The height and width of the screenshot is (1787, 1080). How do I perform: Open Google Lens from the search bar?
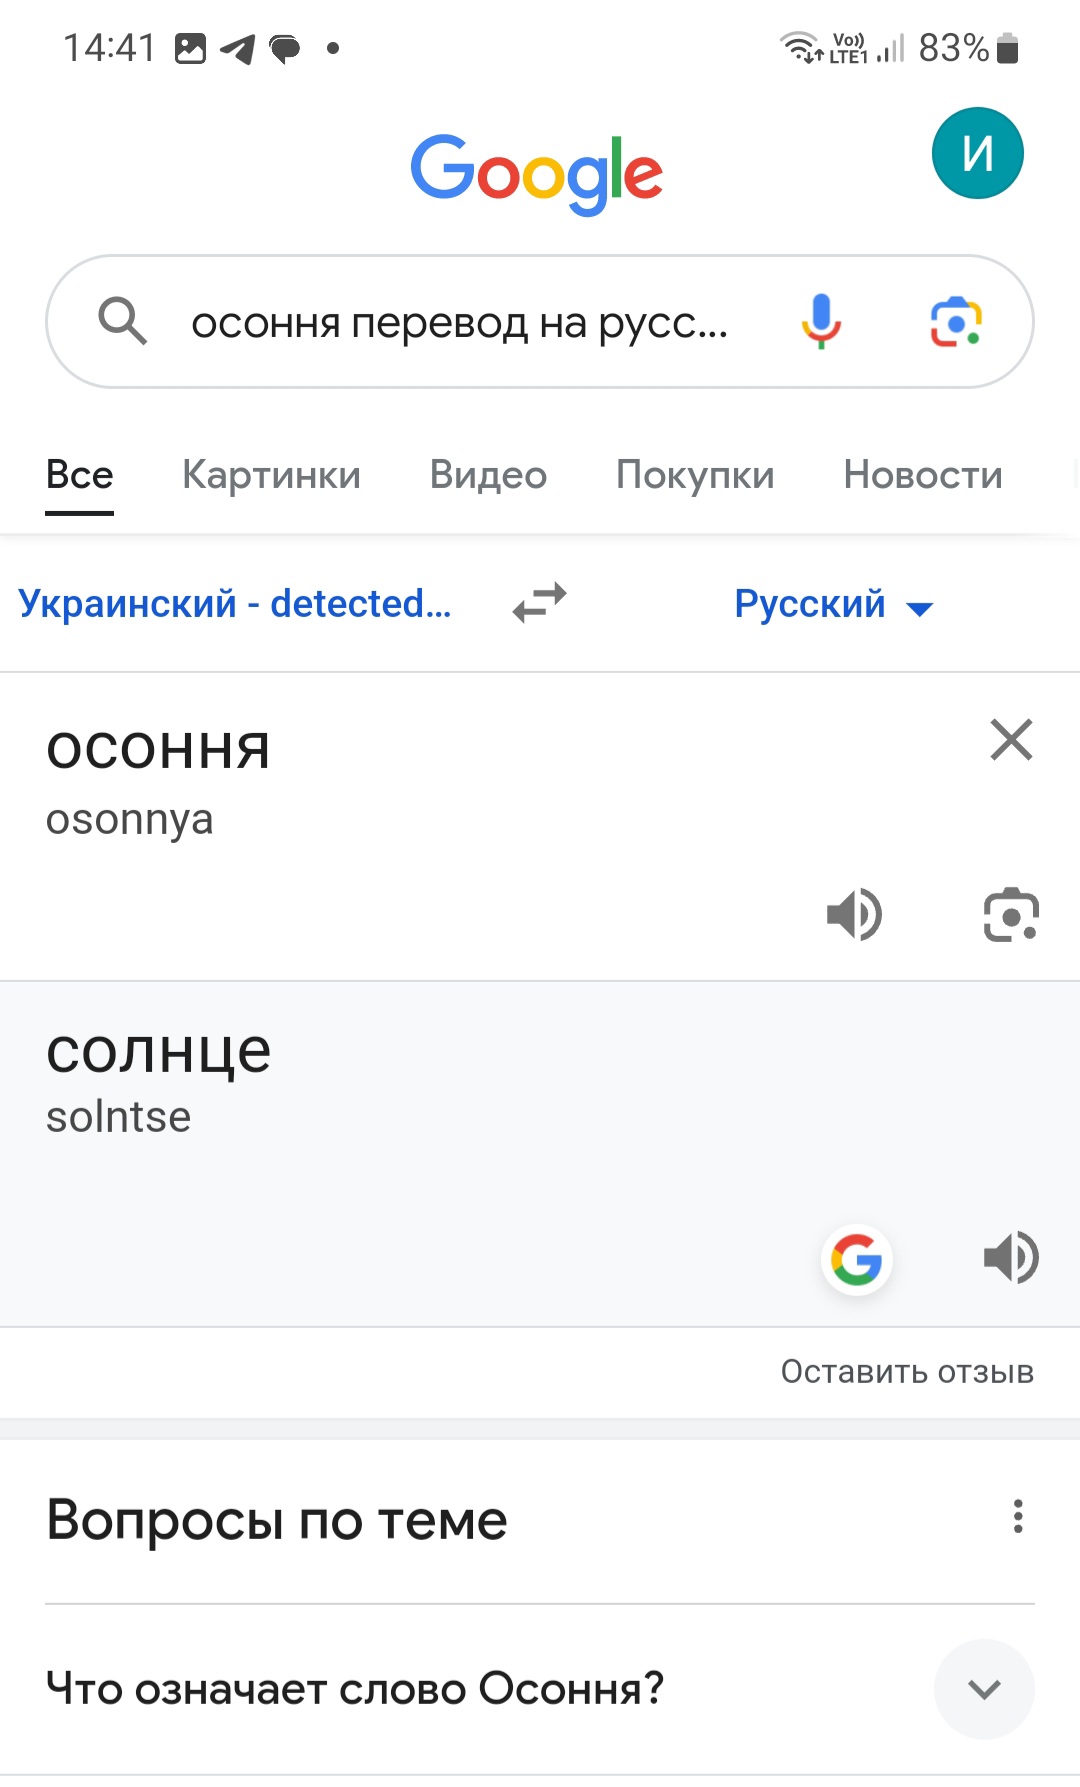point(956,322)
